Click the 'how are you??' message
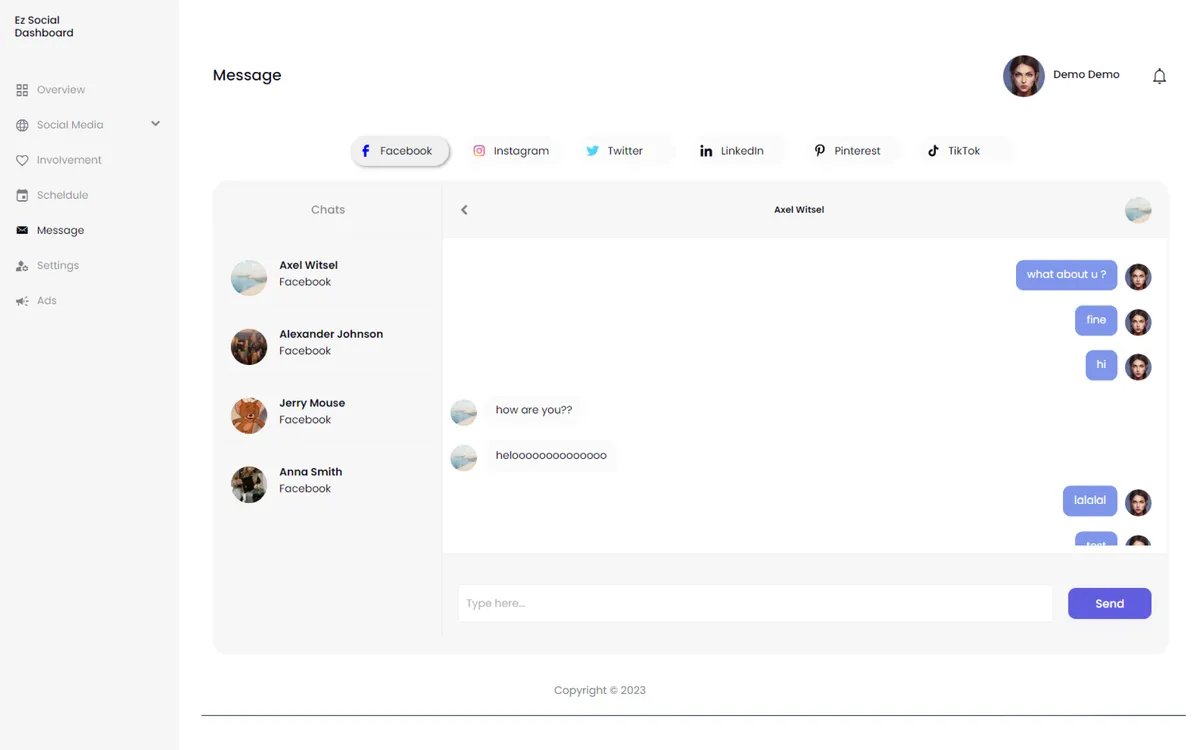This screenshot has width=1200, height=750. pyautogui.click(x=534, y=410)
